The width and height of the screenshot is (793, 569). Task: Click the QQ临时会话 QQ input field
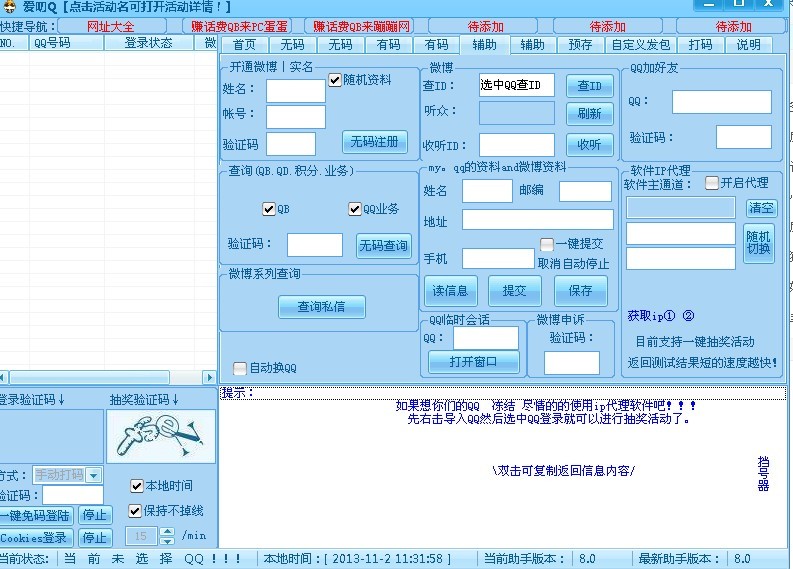(486, 338)
